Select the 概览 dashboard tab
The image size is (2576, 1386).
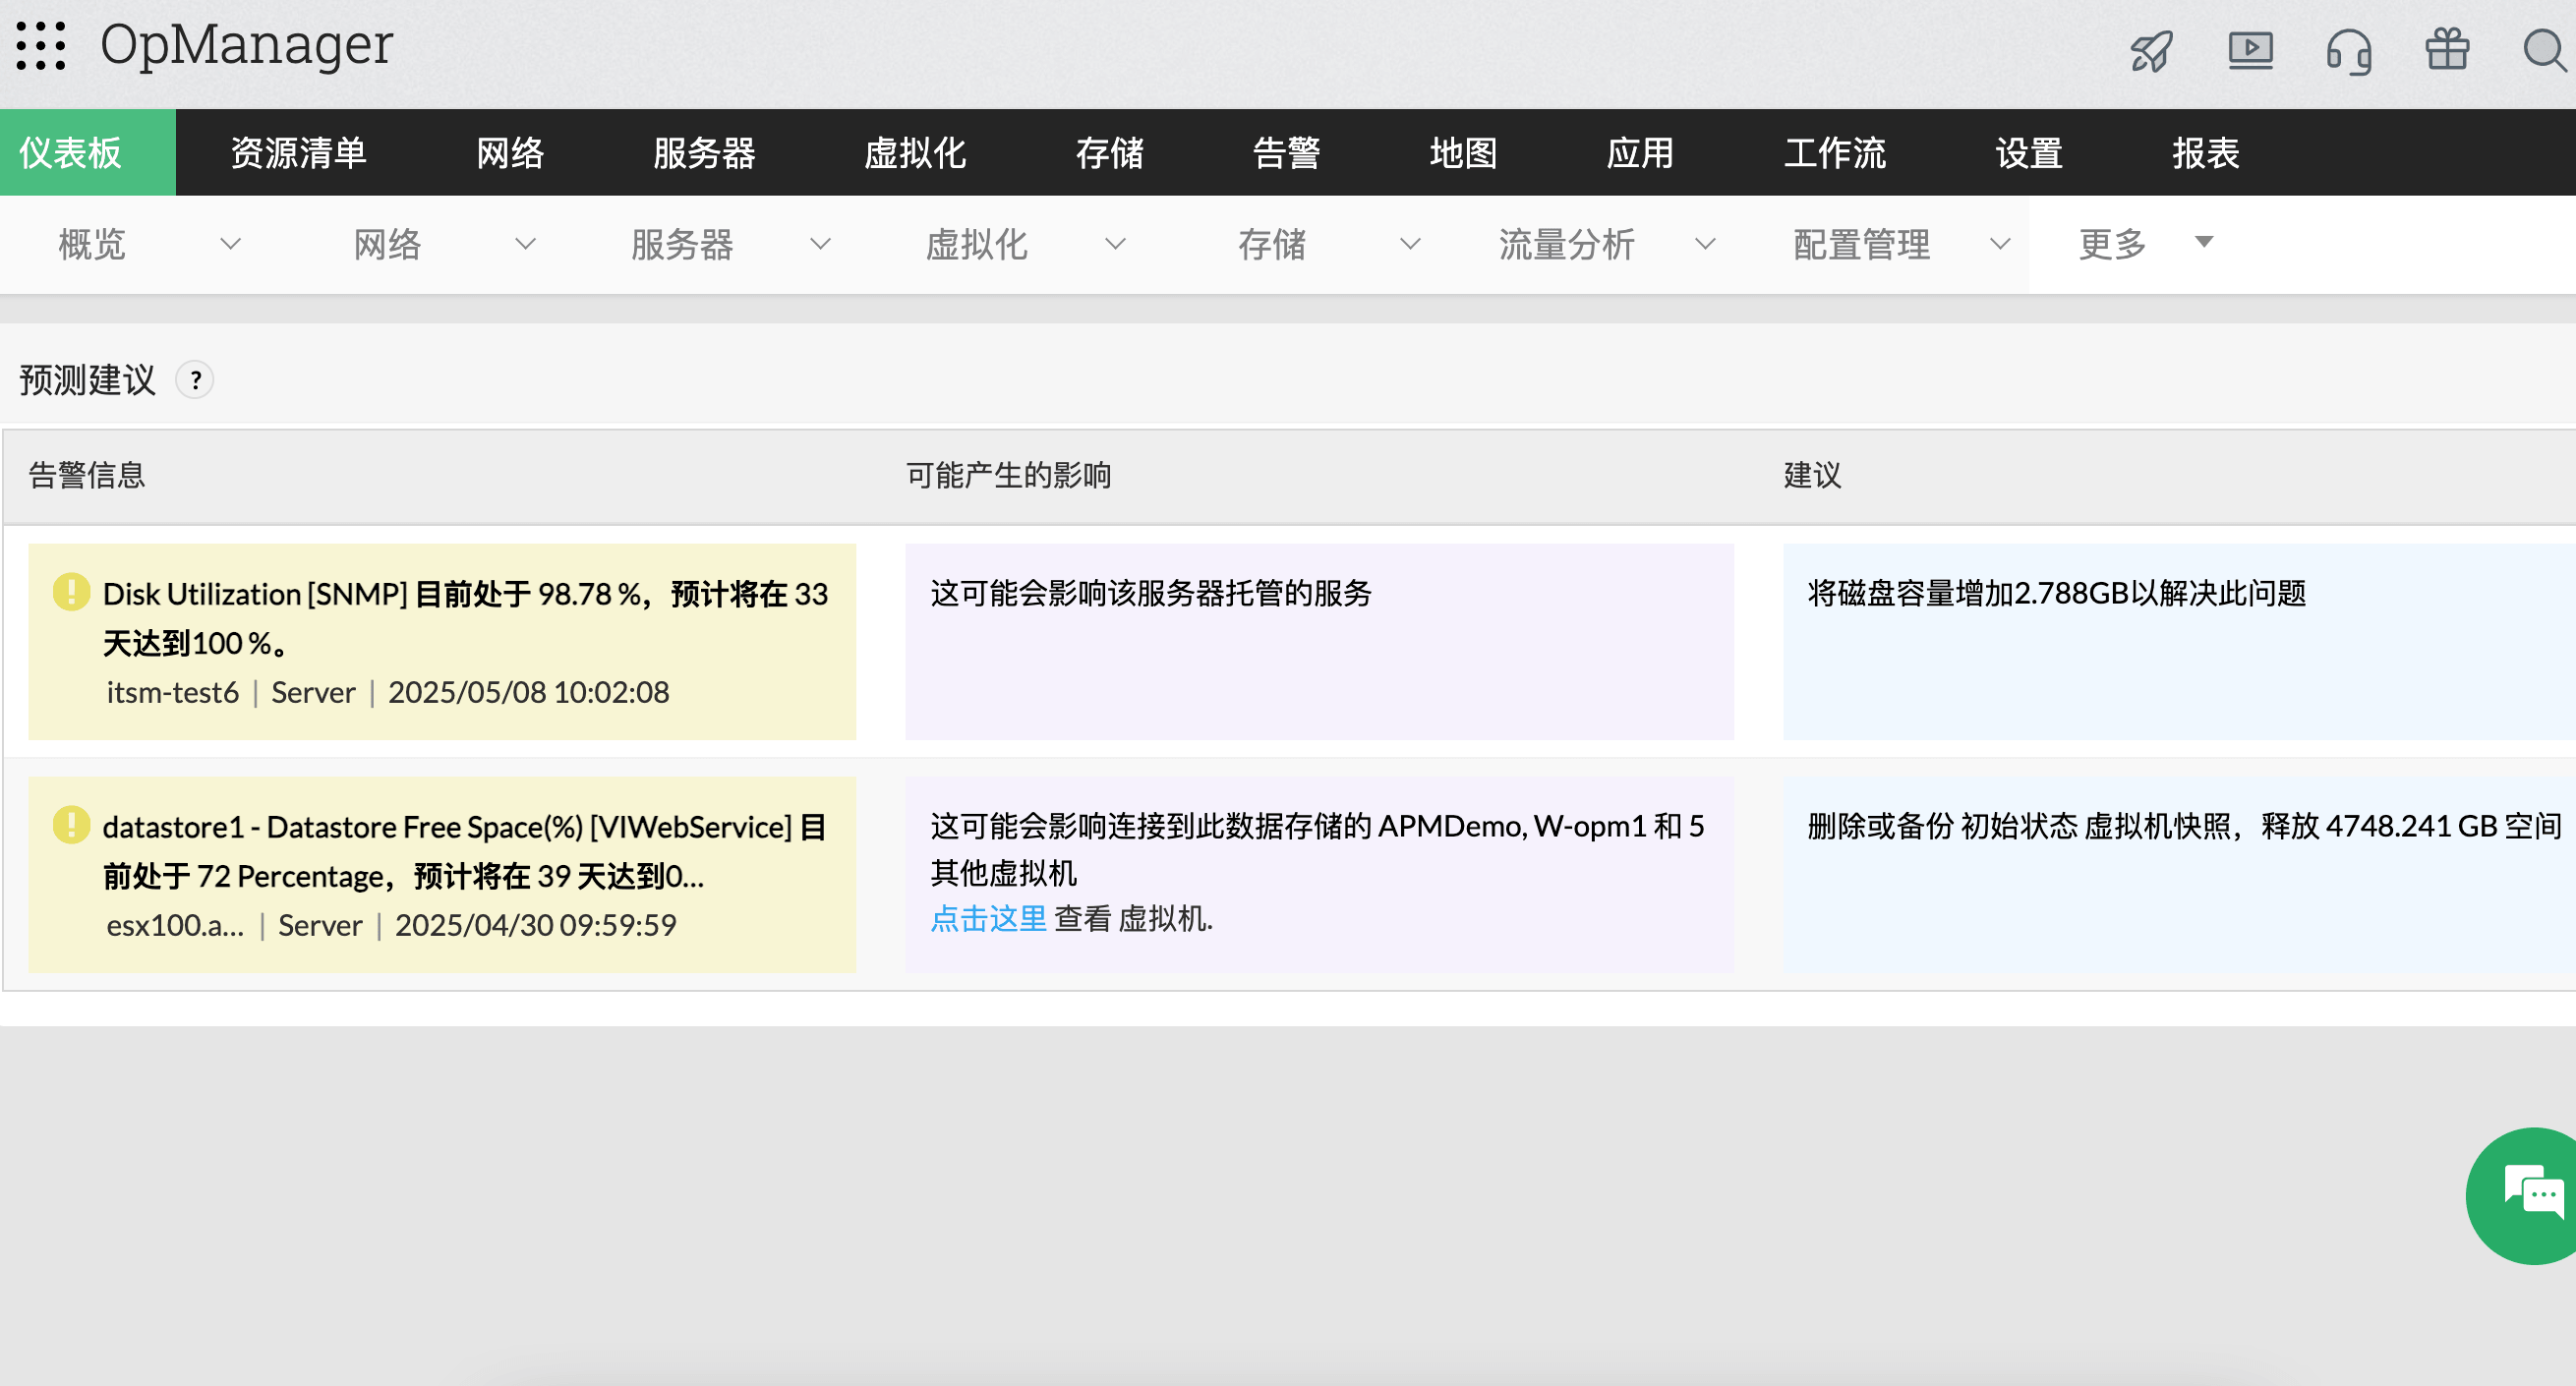coord(92,244)
